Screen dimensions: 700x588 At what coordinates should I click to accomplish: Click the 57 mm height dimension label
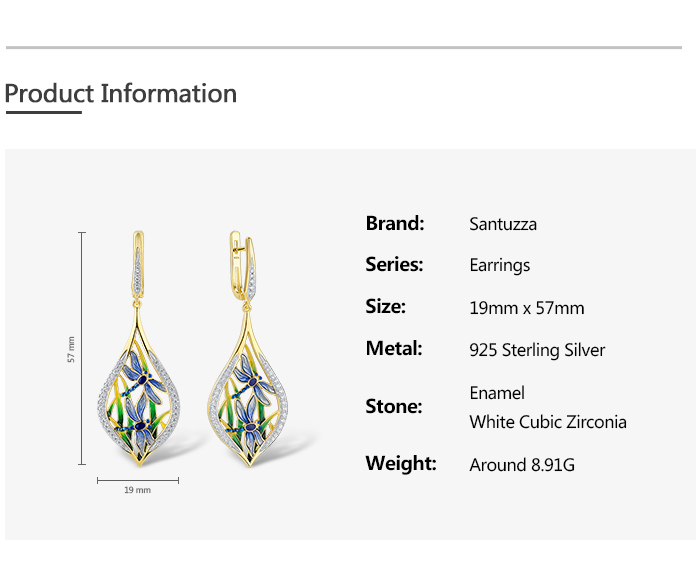pos(72,349)
